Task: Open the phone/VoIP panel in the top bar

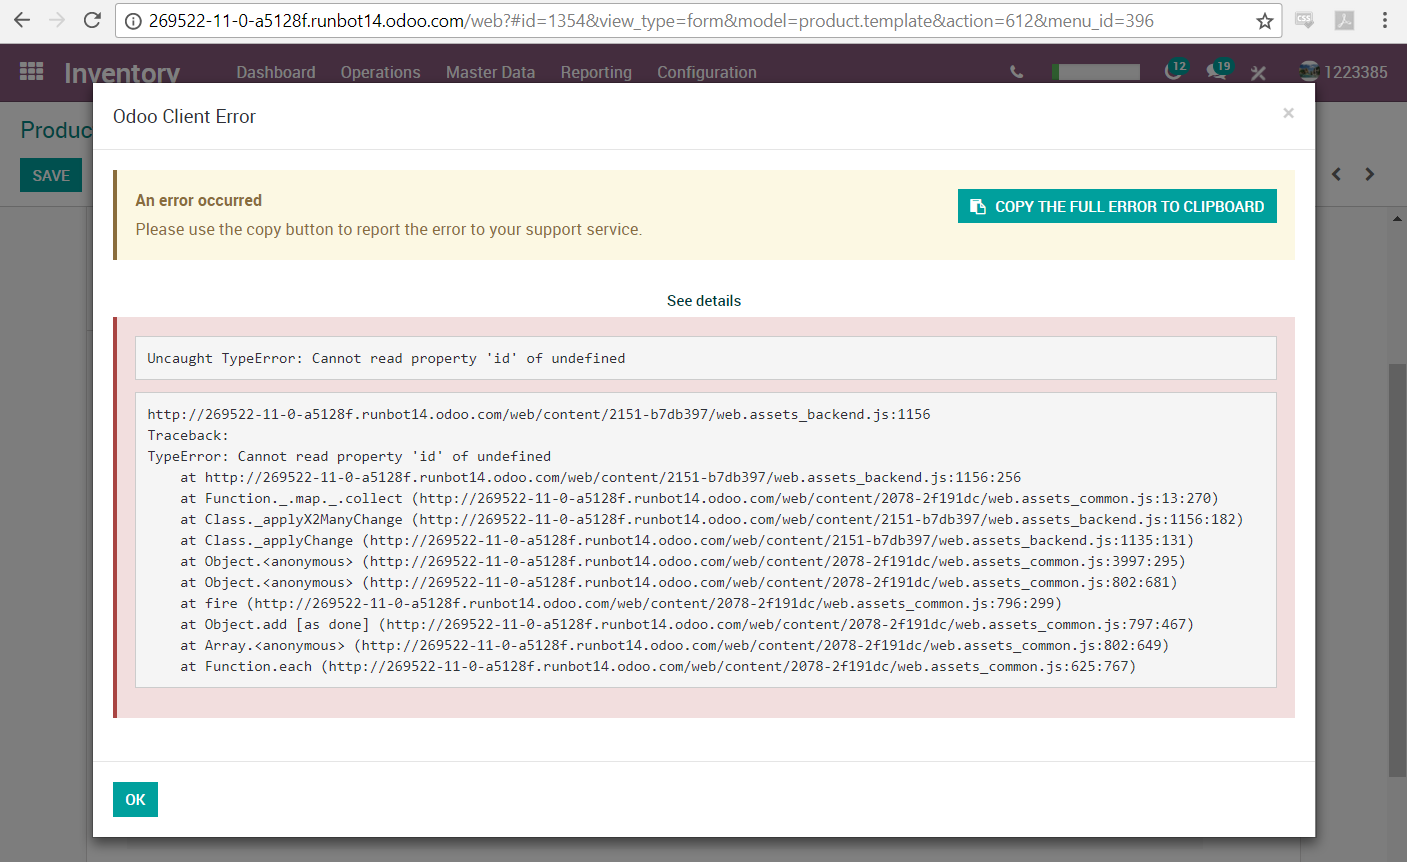Action: 1016,71
